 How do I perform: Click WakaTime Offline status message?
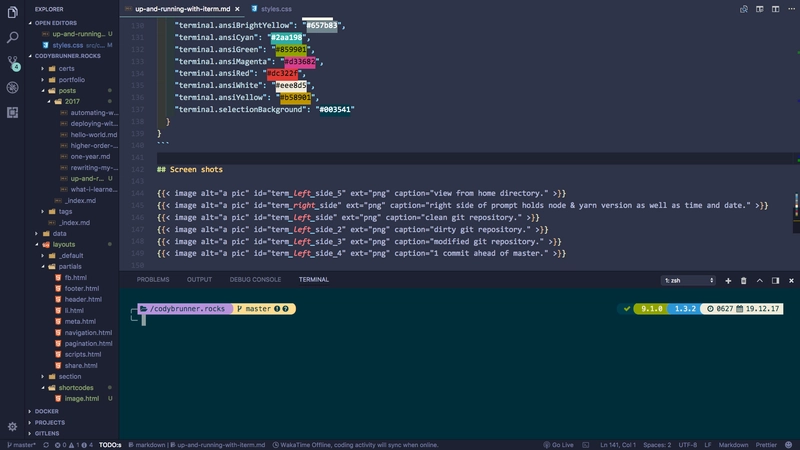tap(355, 445)
